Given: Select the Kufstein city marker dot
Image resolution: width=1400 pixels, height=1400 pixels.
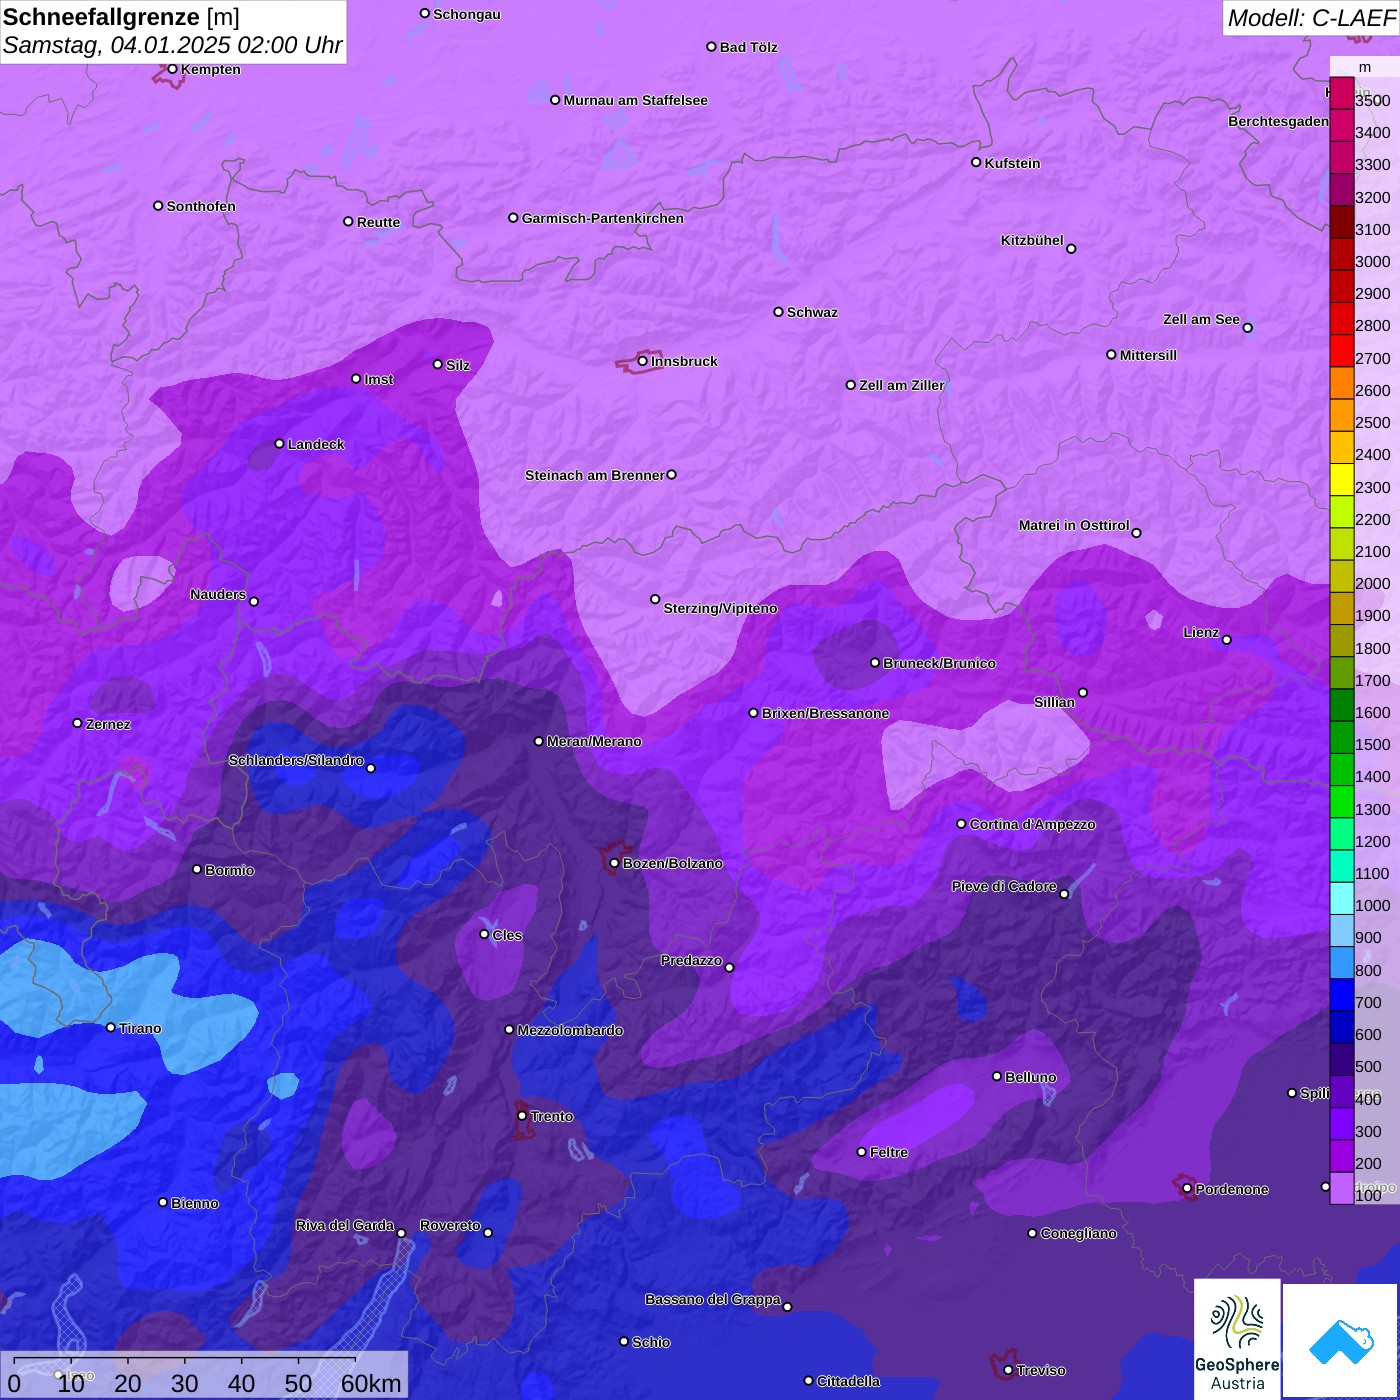Looking at the screenshot, I should pos(976,162).
